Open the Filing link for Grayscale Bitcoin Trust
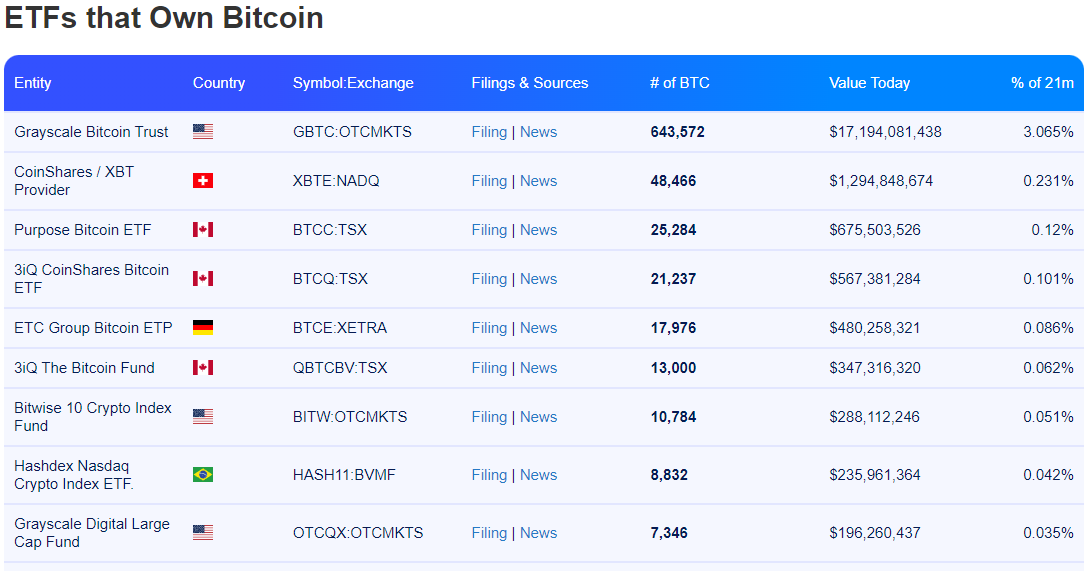Screen dimensions: 1087x571 pyautogui.click(x=489, y=132)
